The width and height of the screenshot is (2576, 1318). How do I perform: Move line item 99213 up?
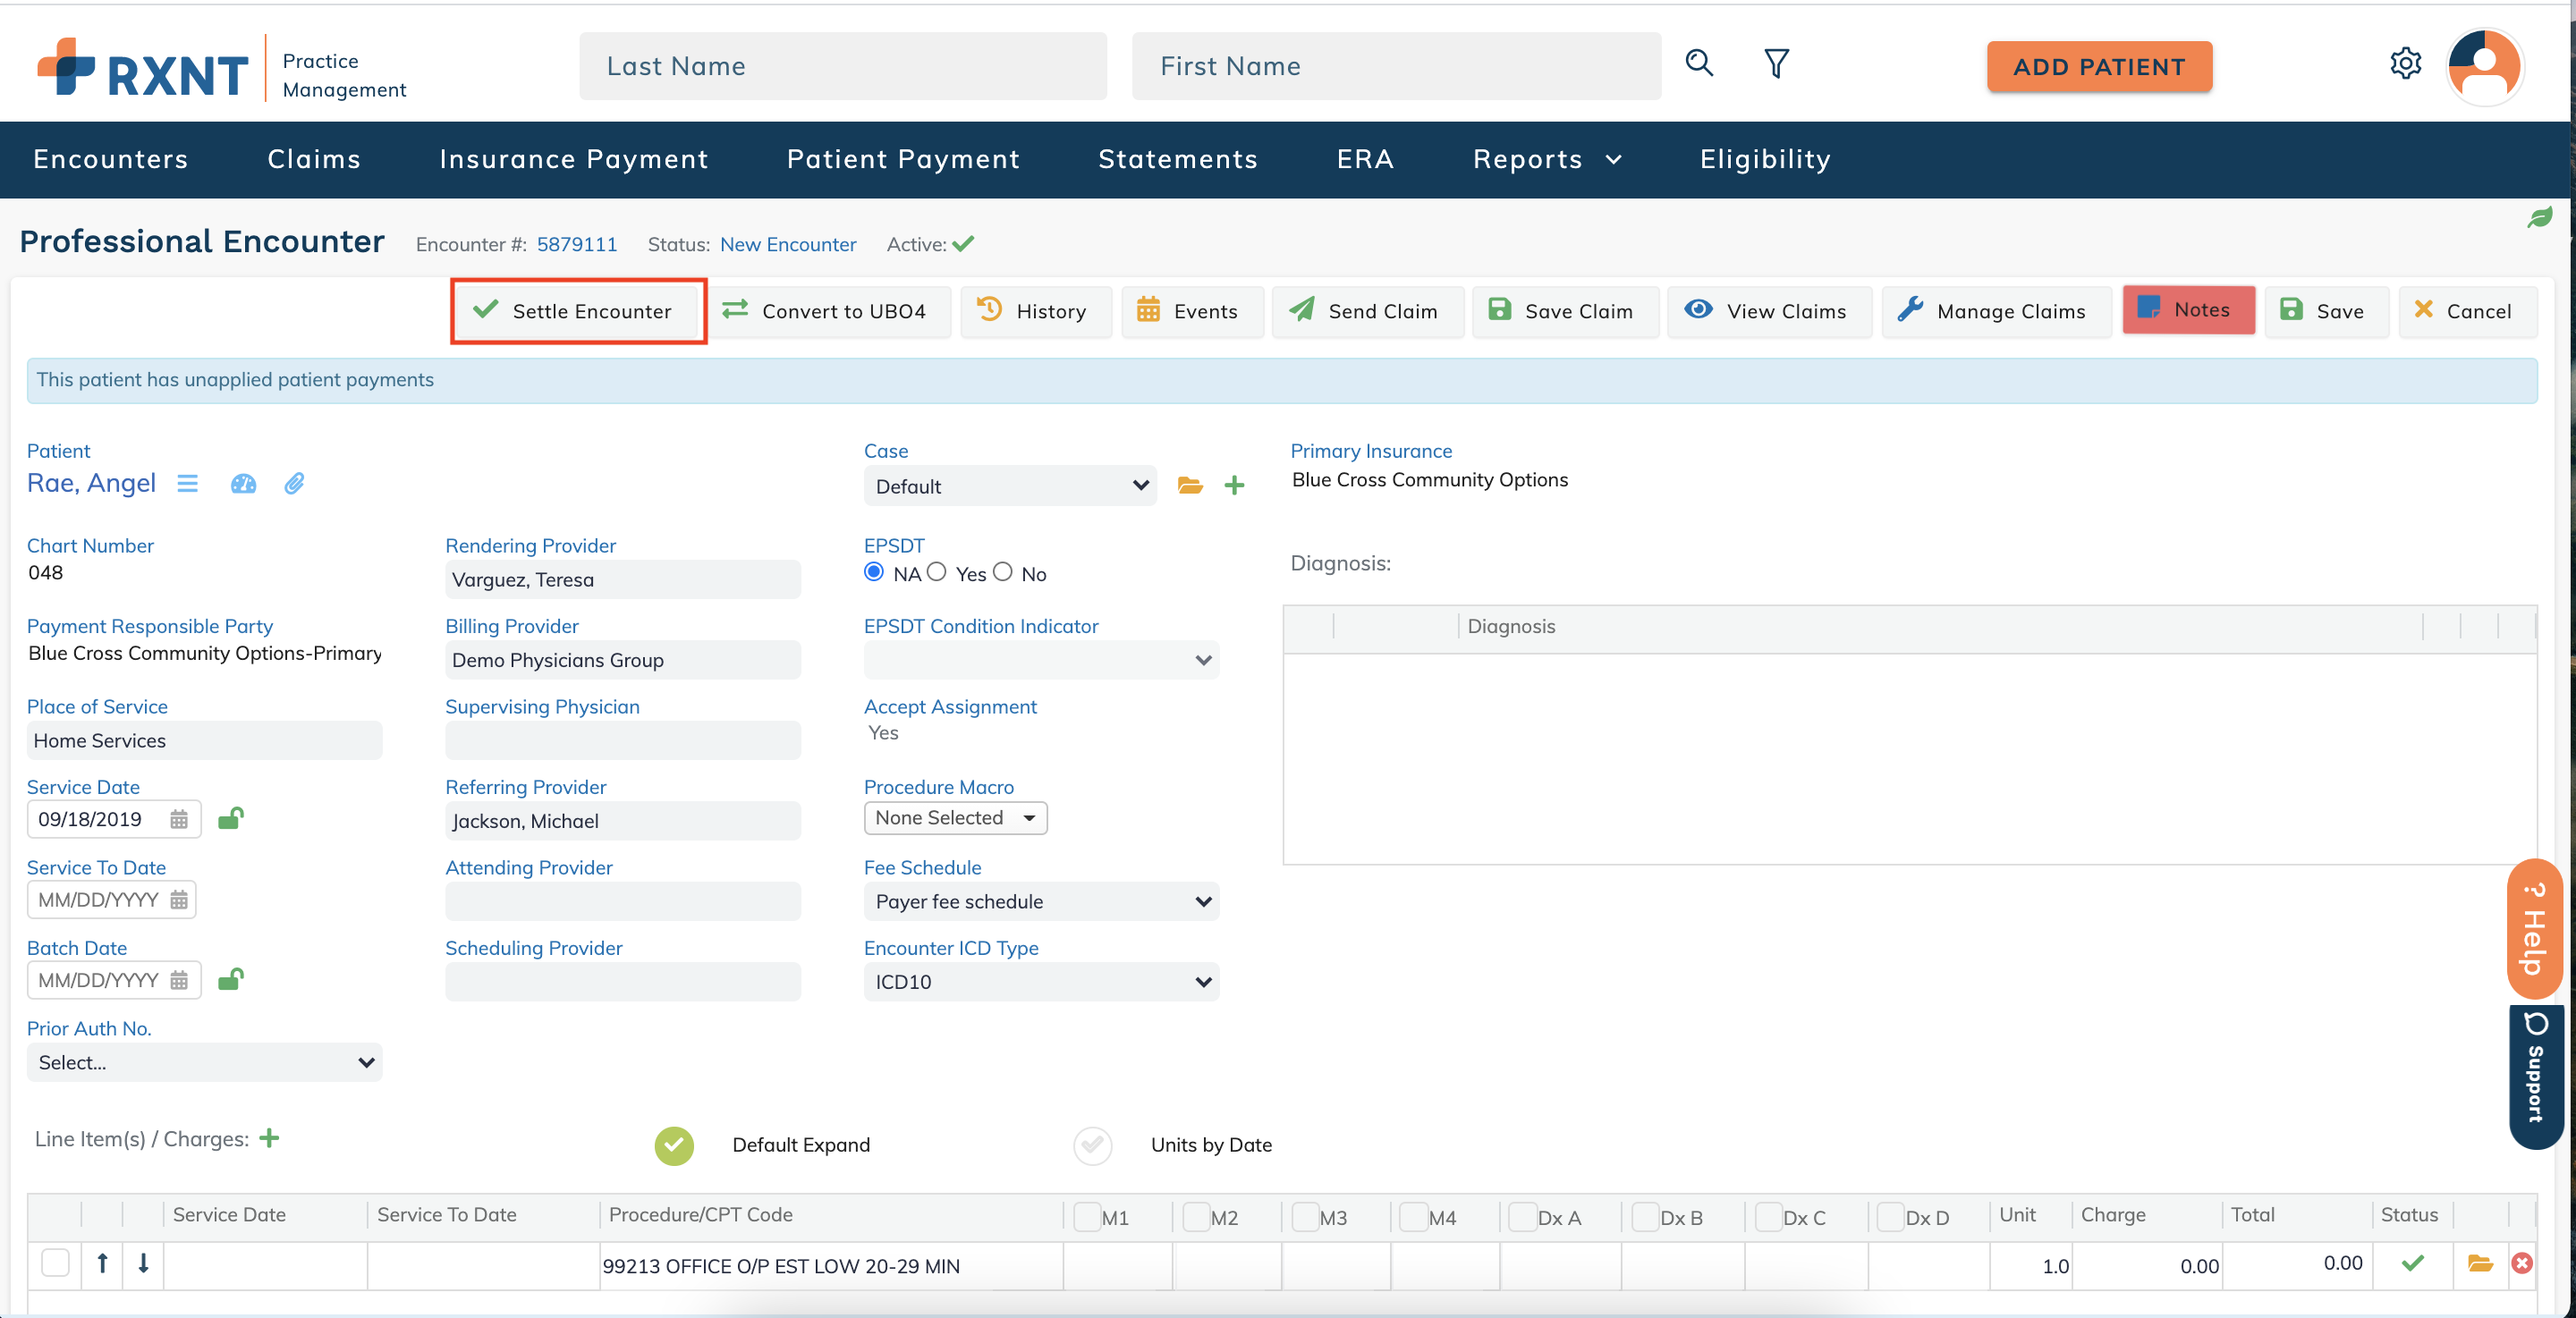point(102,1264)
